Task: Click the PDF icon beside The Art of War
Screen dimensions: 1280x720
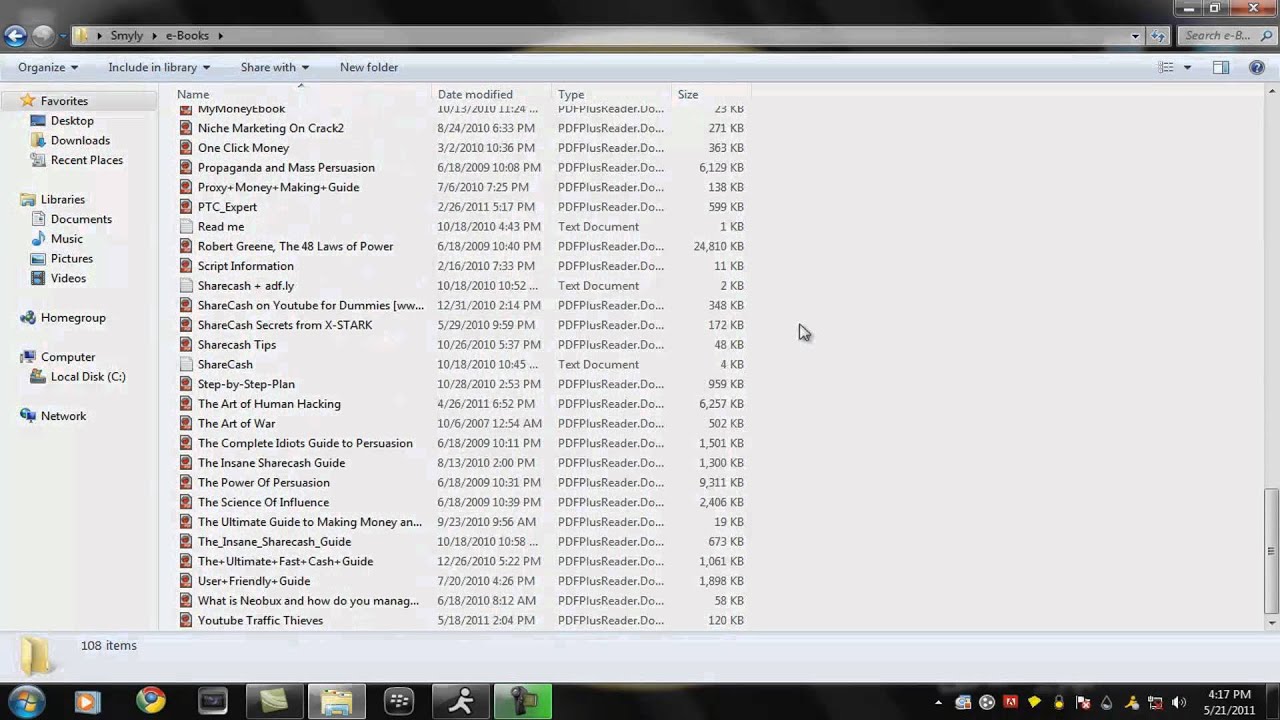Action: coord(186,423)
